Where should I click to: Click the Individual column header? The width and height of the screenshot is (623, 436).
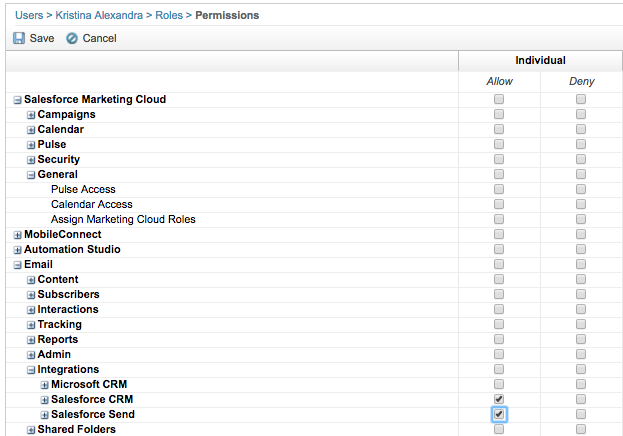[540, 60]
